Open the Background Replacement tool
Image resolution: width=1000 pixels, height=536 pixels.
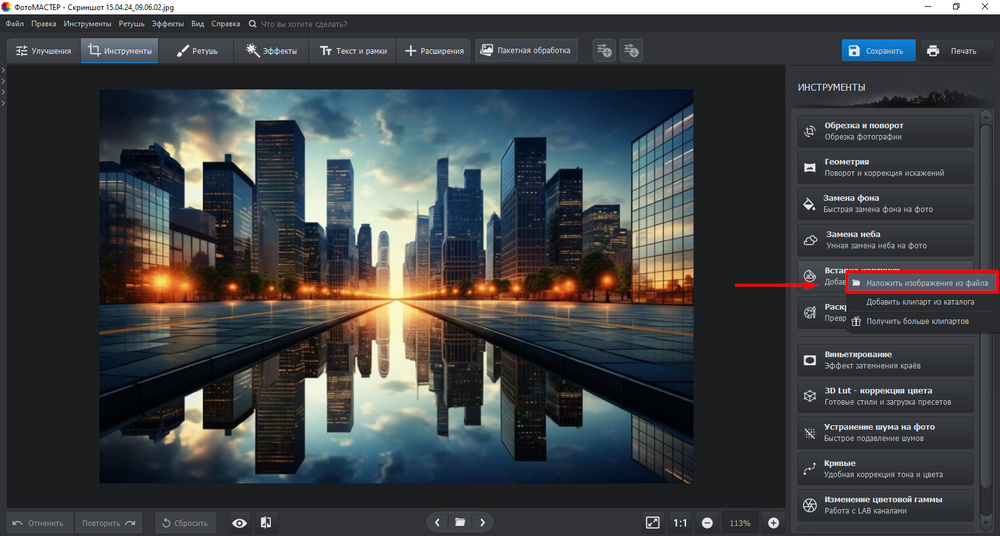click(x=885, y=204)
